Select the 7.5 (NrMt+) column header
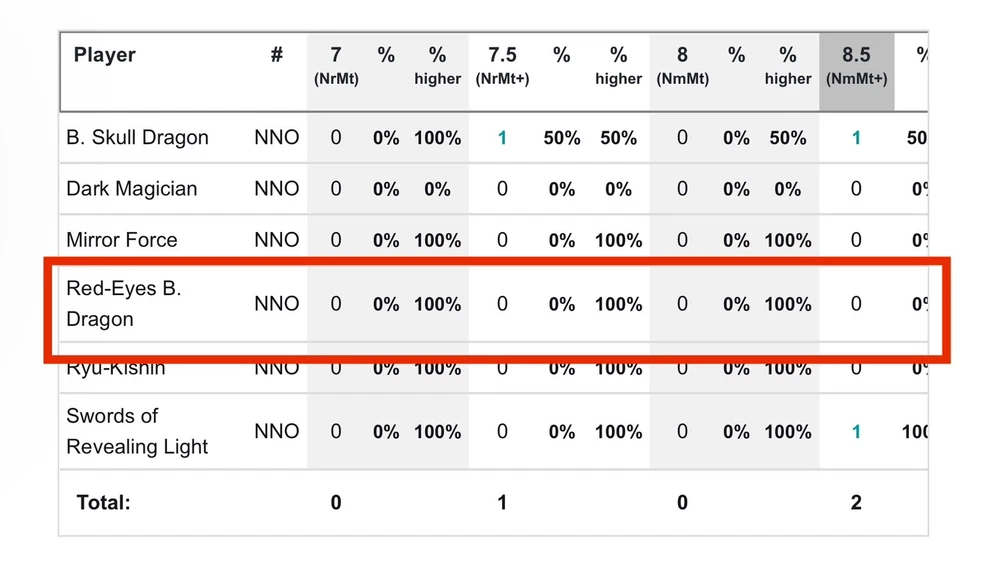Viewport: 1000px width, 584px height. click(502, 66)
